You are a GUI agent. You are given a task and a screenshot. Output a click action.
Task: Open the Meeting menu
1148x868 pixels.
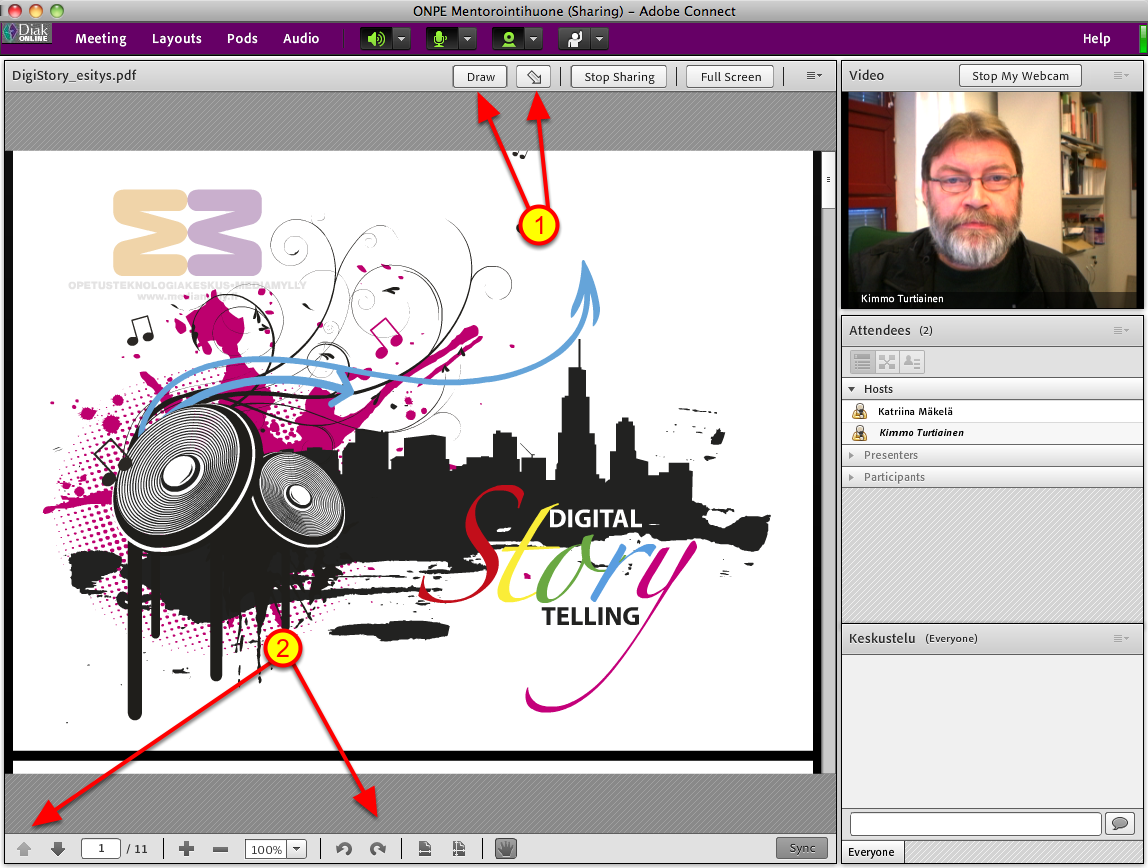coord(101,39)
